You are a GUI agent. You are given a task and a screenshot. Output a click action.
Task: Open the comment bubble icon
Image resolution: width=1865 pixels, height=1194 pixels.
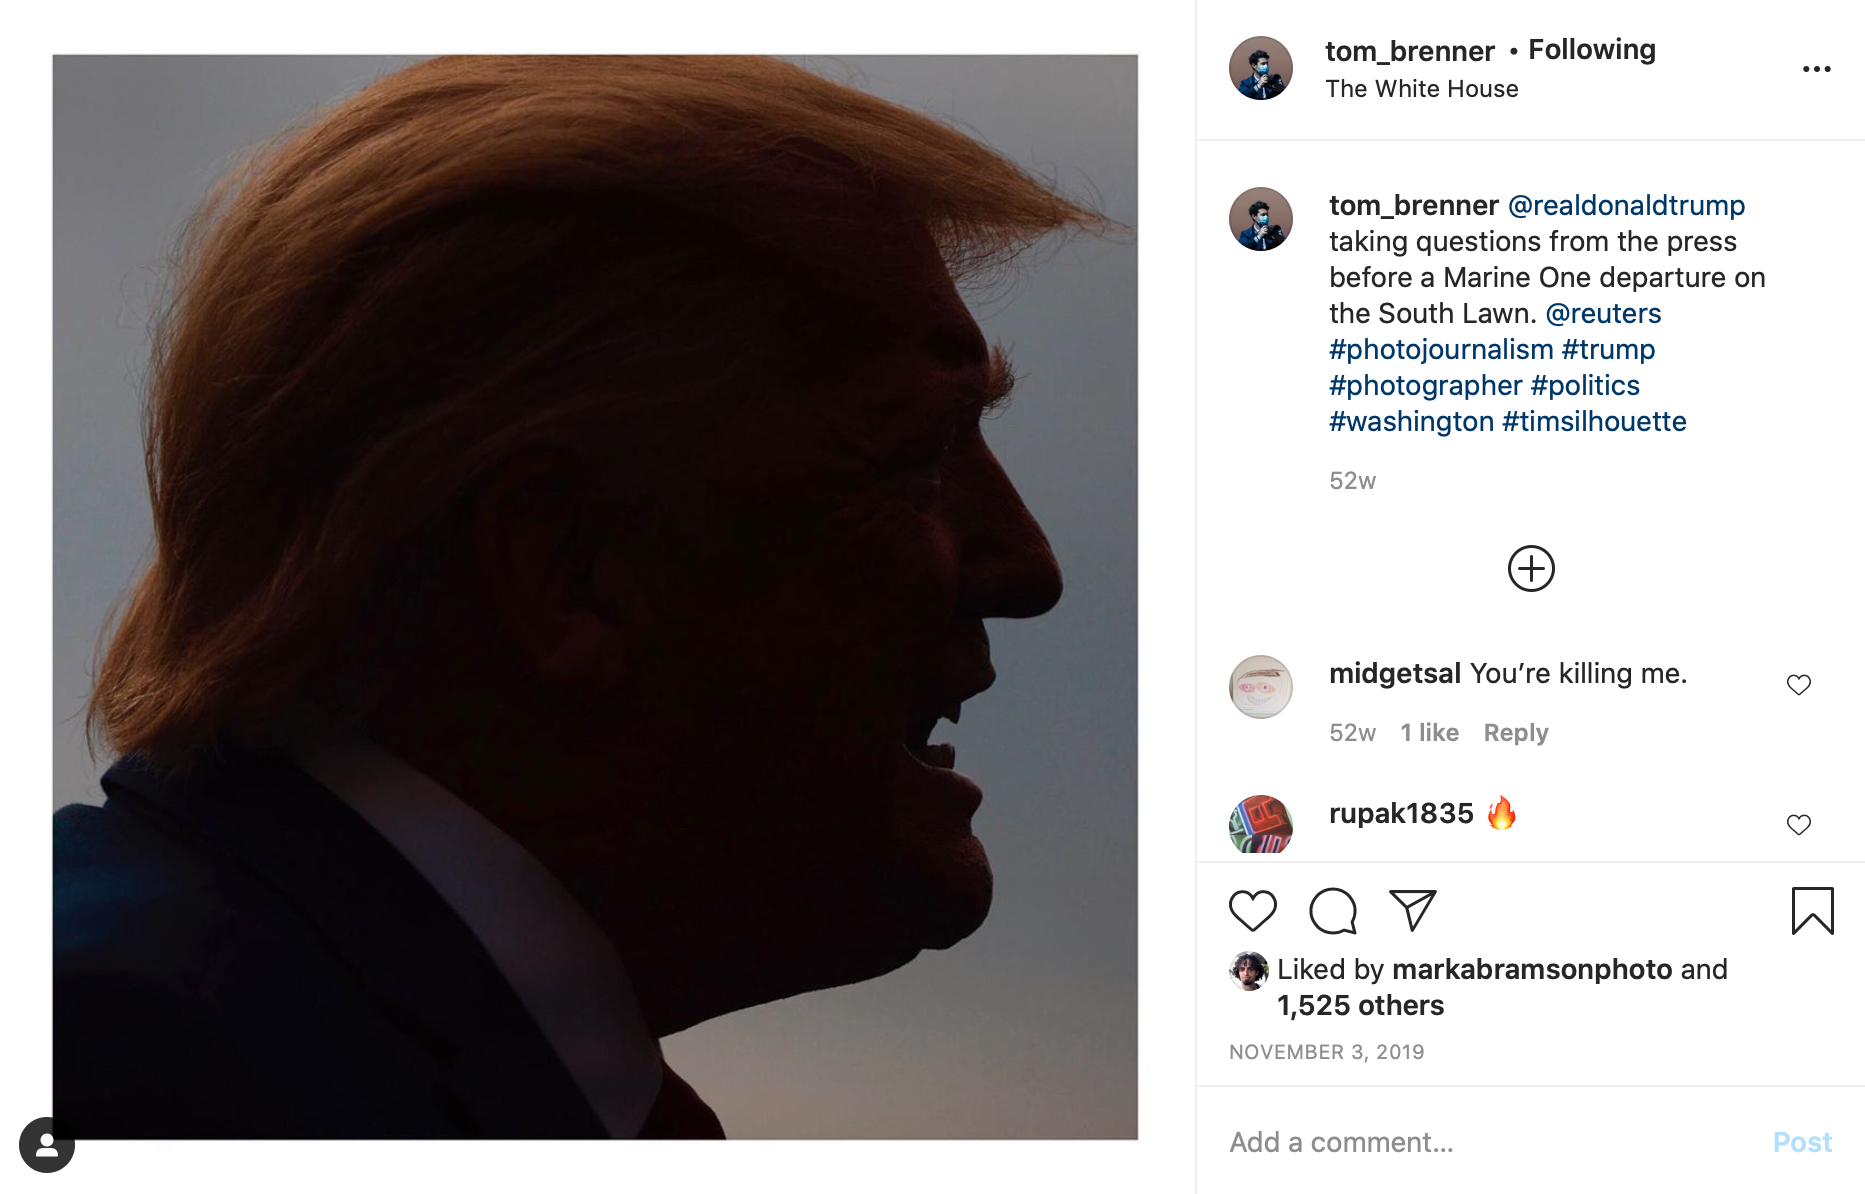point(1333,911)
